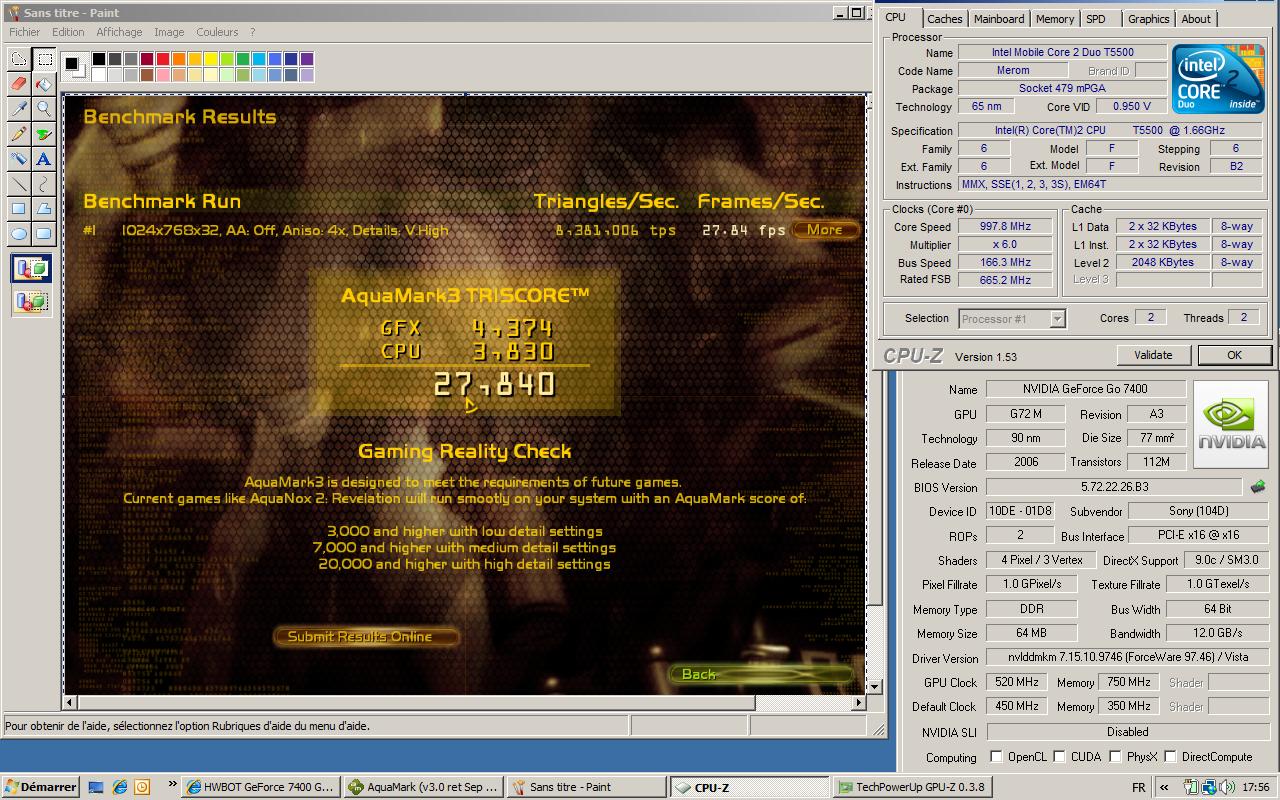Select the Rounded Rectangle tool

pos(44,234)
